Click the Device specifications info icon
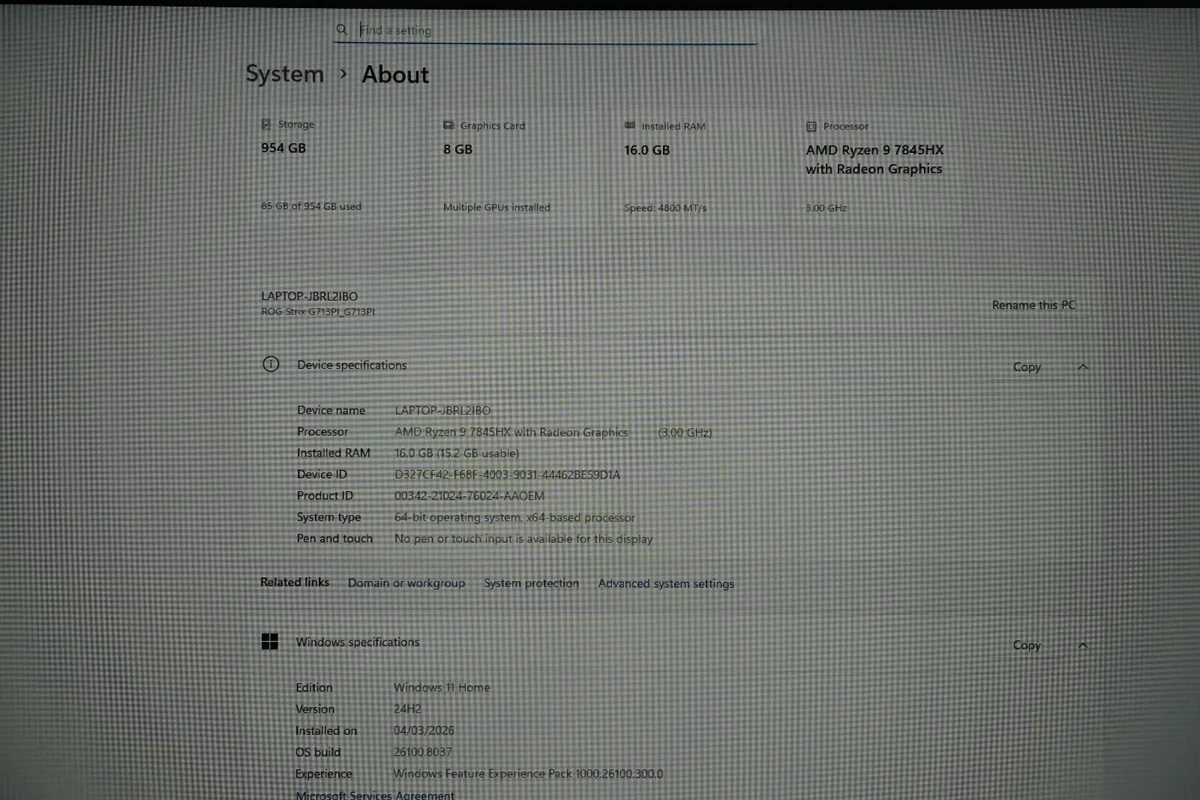This screenshot has height=800, width=1200. (270, 365)
